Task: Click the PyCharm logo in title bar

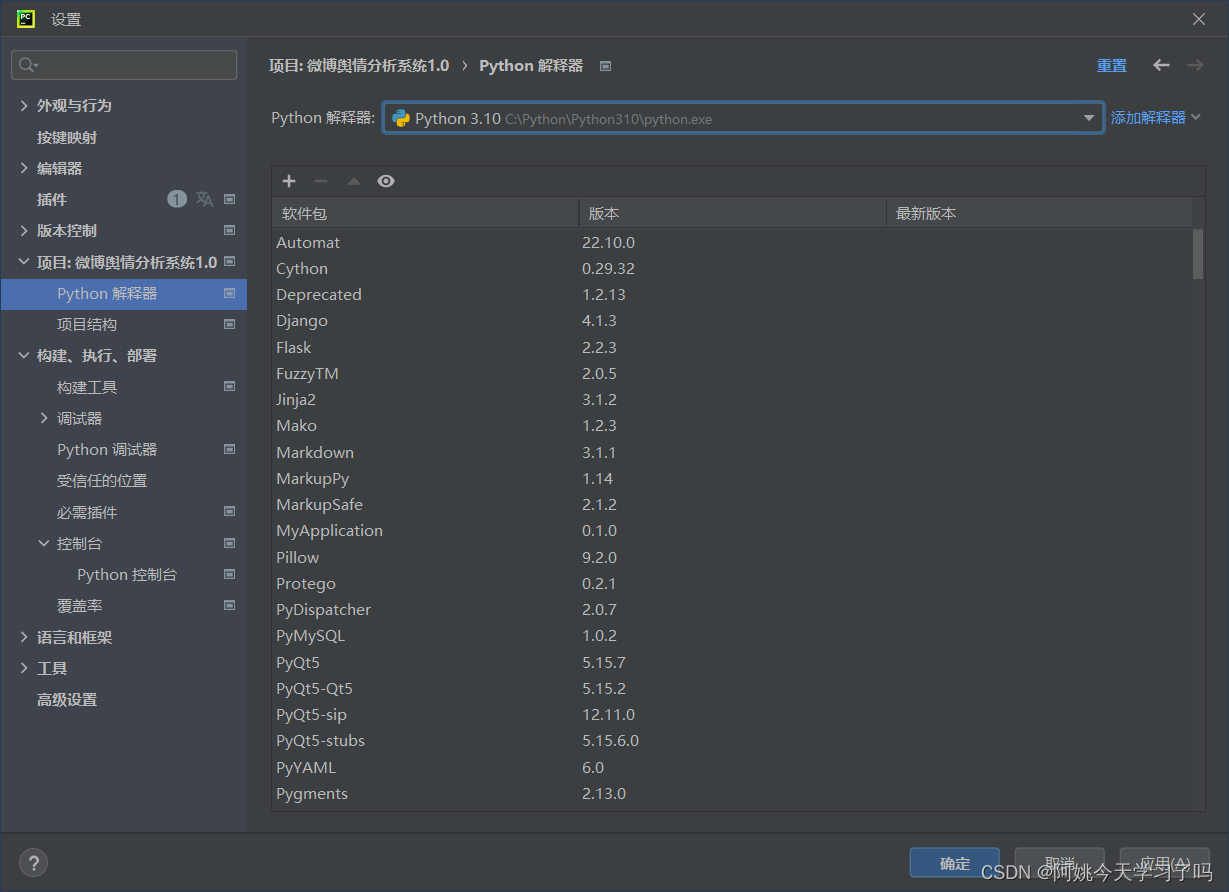Action: 26,18
